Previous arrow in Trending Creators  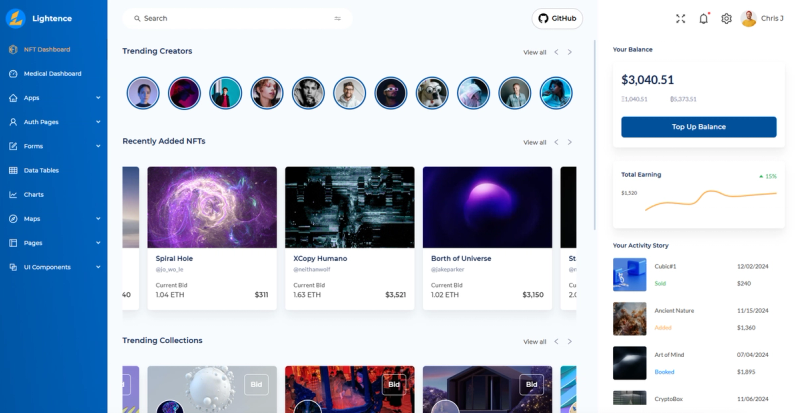coord(557,52)
